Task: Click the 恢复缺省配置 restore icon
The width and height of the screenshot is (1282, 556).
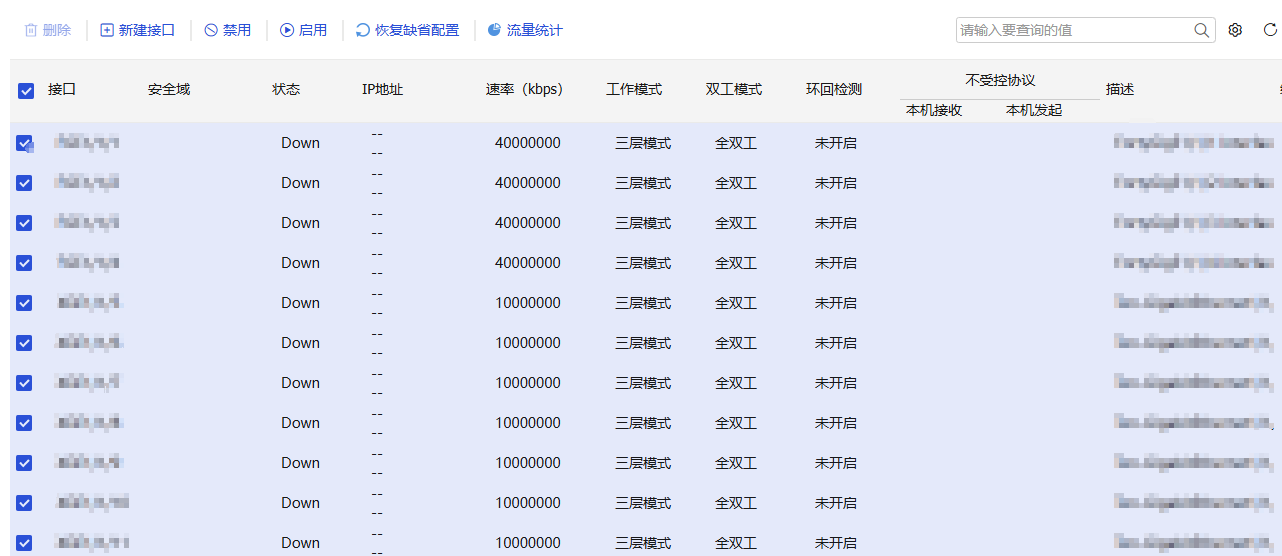Action: (x=363, y=31)
